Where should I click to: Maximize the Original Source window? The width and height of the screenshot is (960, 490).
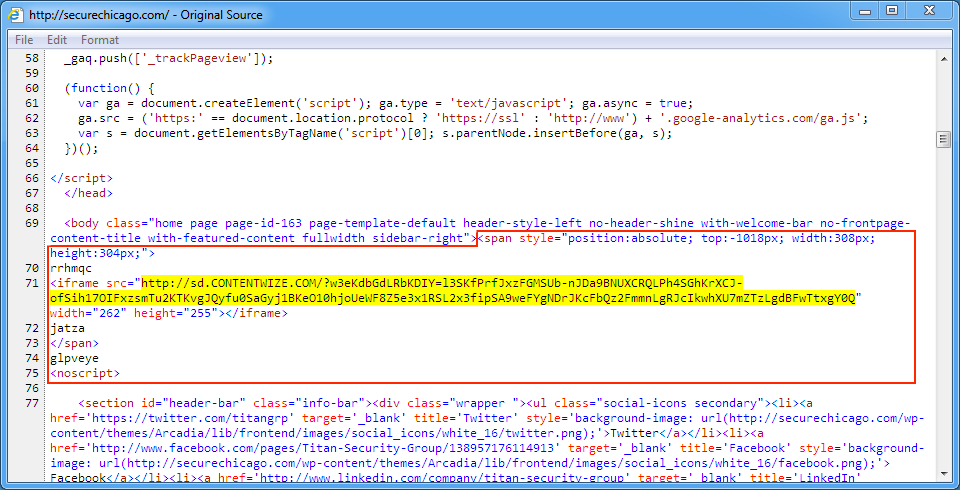click(x=892, y=10)
